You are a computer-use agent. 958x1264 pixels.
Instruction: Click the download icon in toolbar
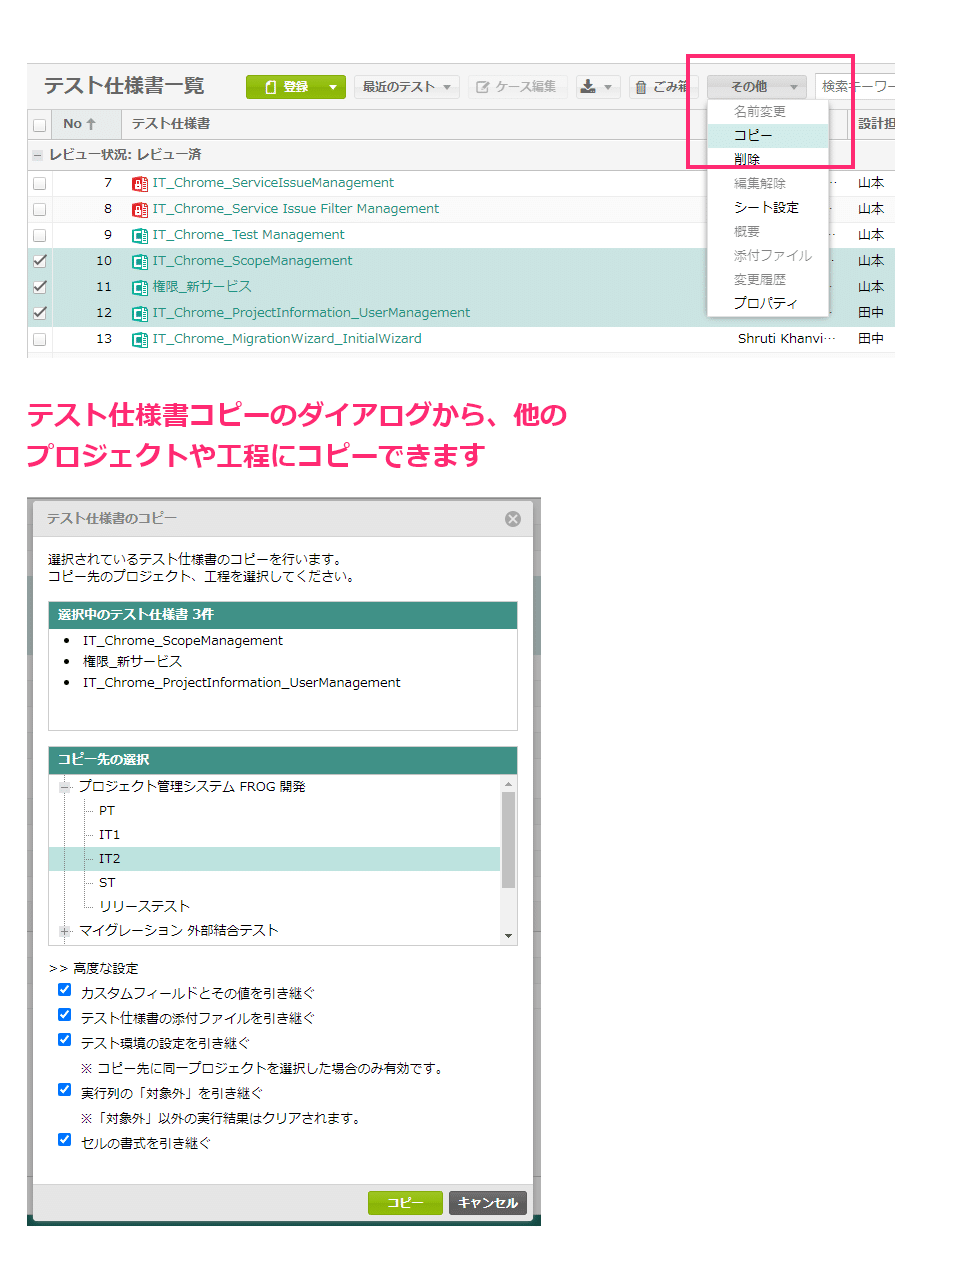(x=589, y=87)
